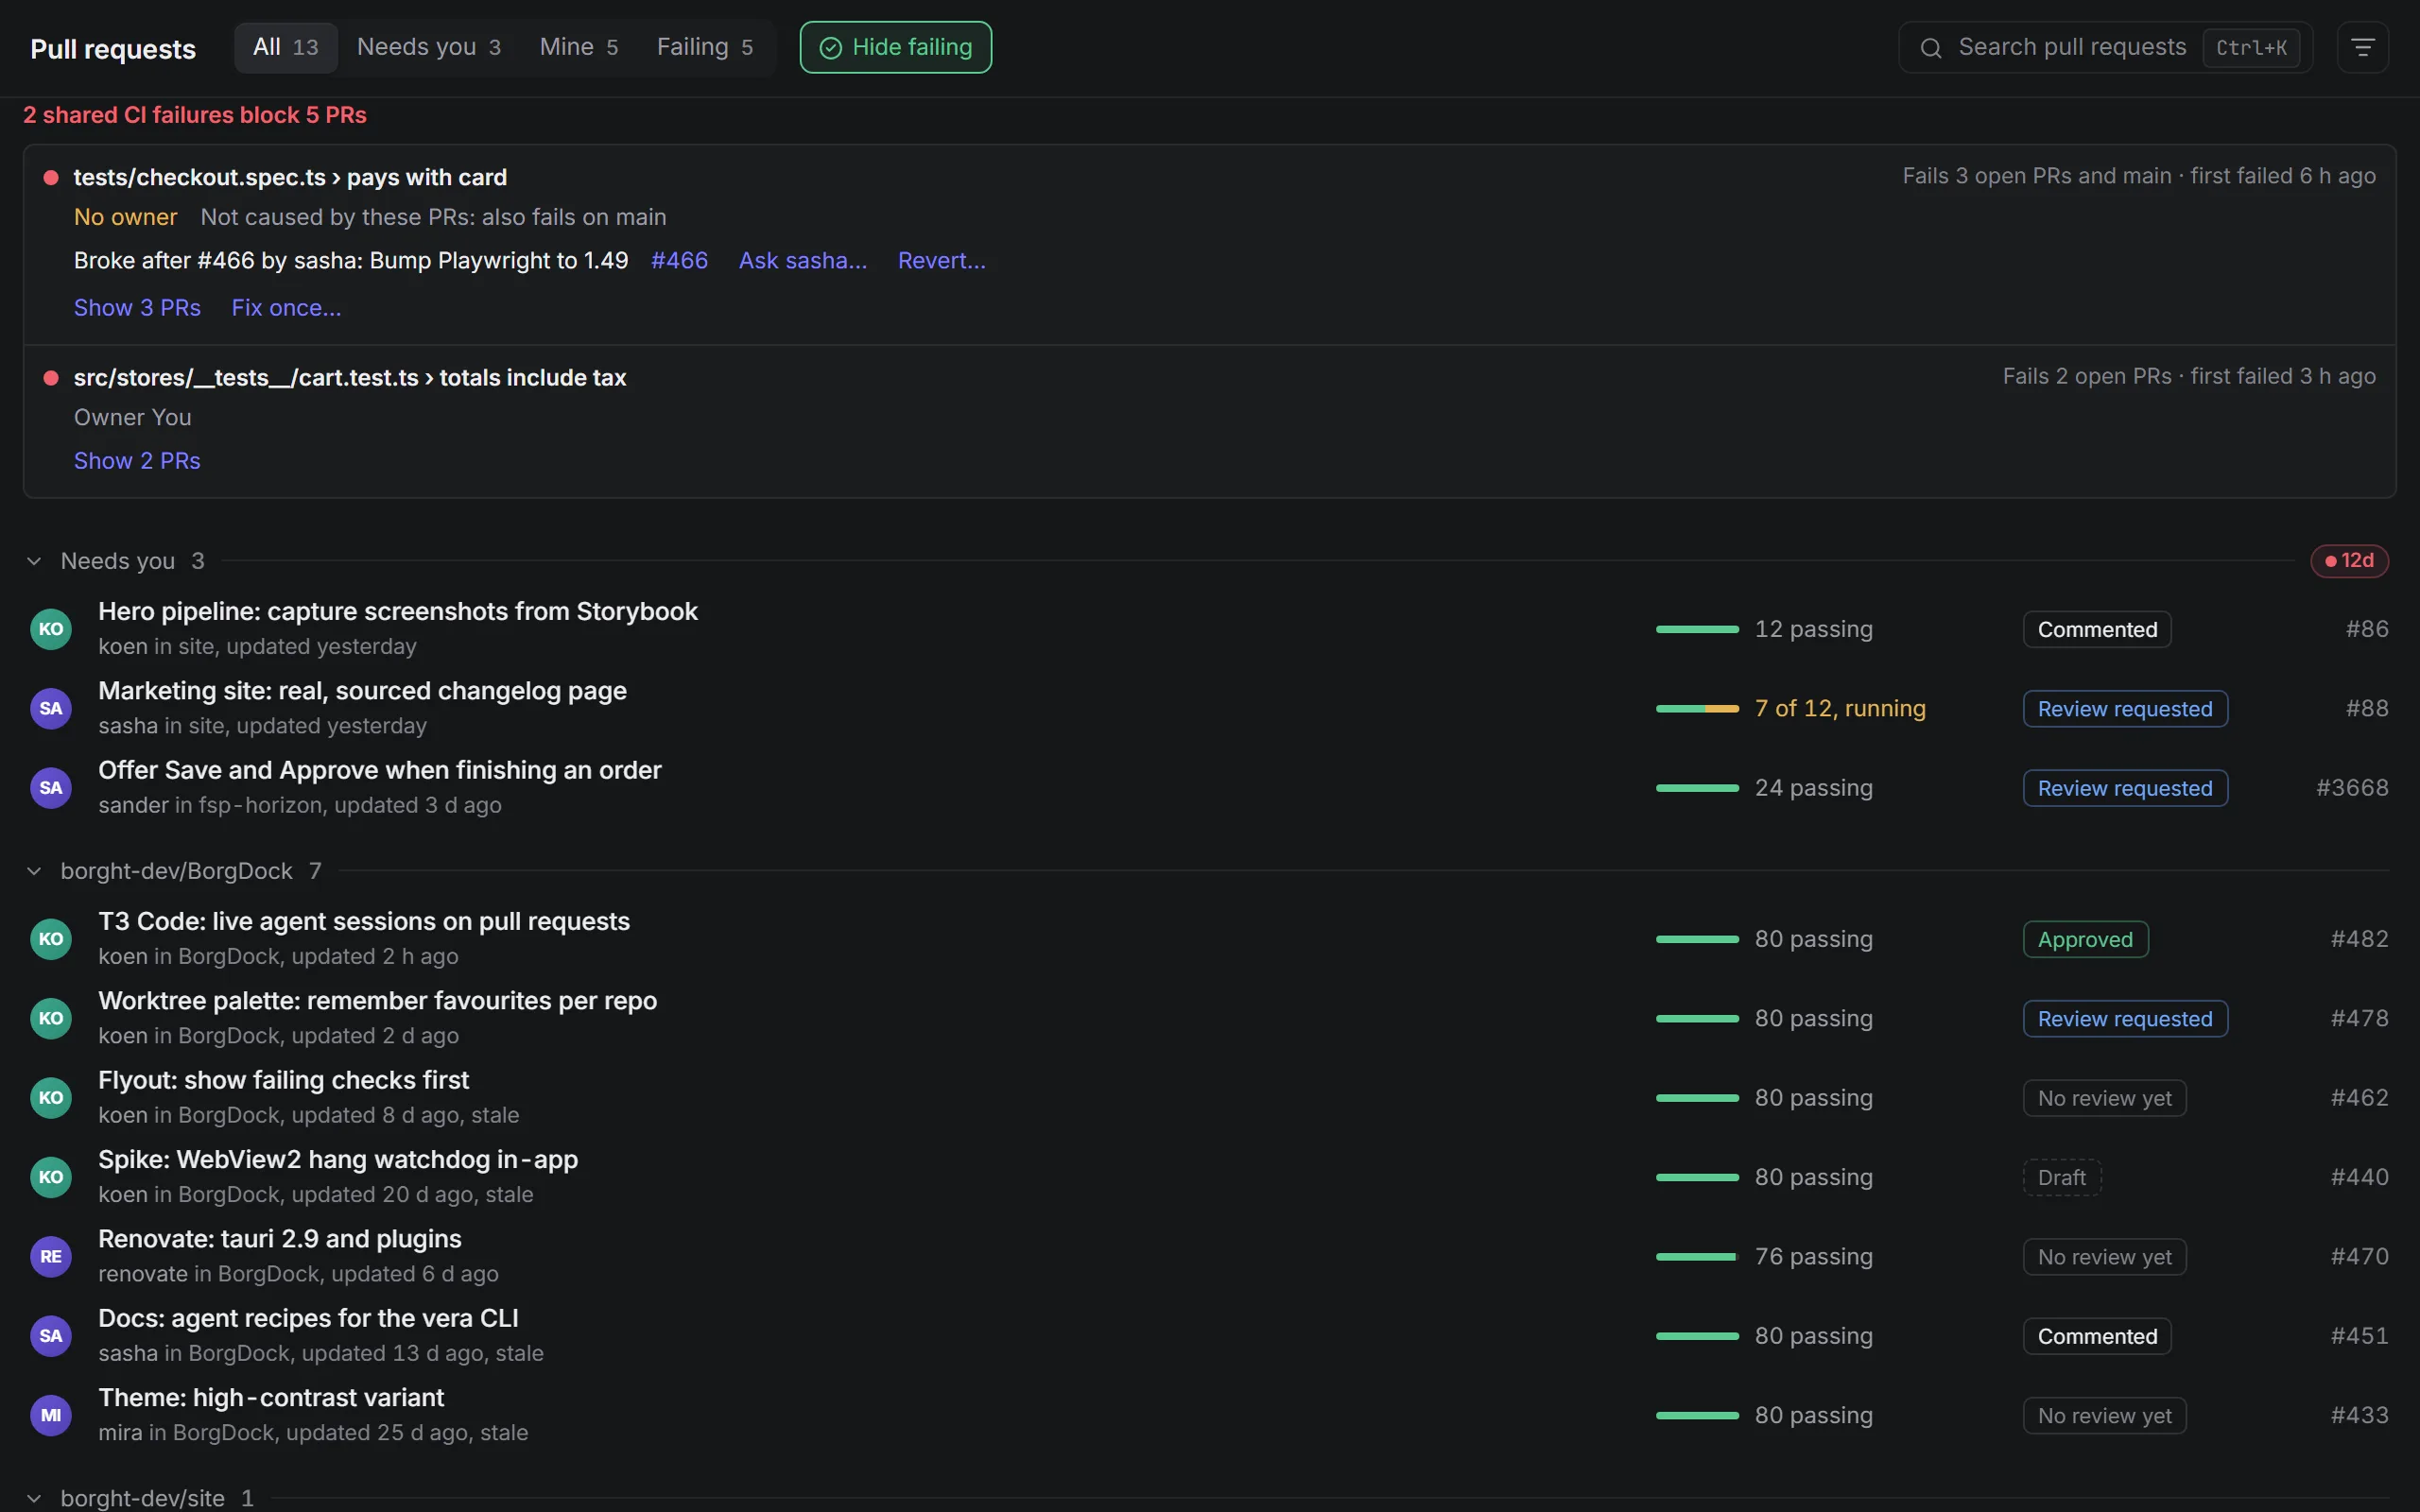Click the red dot beside tests/checkout.spec.ts failure

[51, 178]
